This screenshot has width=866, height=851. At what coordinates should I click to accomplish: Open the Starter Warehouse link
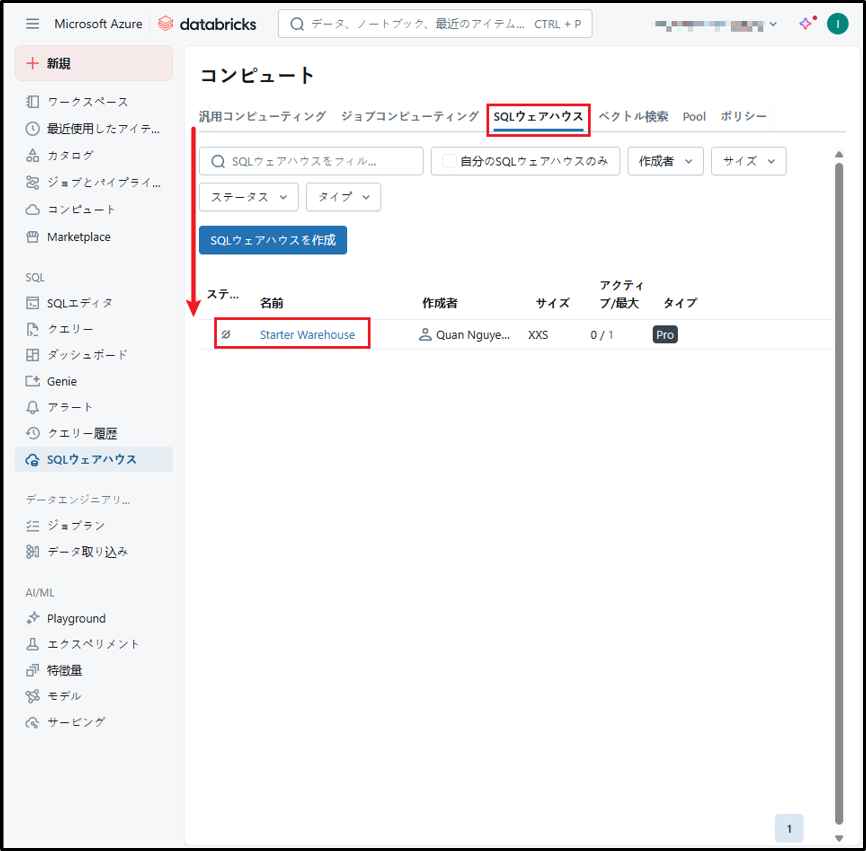[307, 335]
